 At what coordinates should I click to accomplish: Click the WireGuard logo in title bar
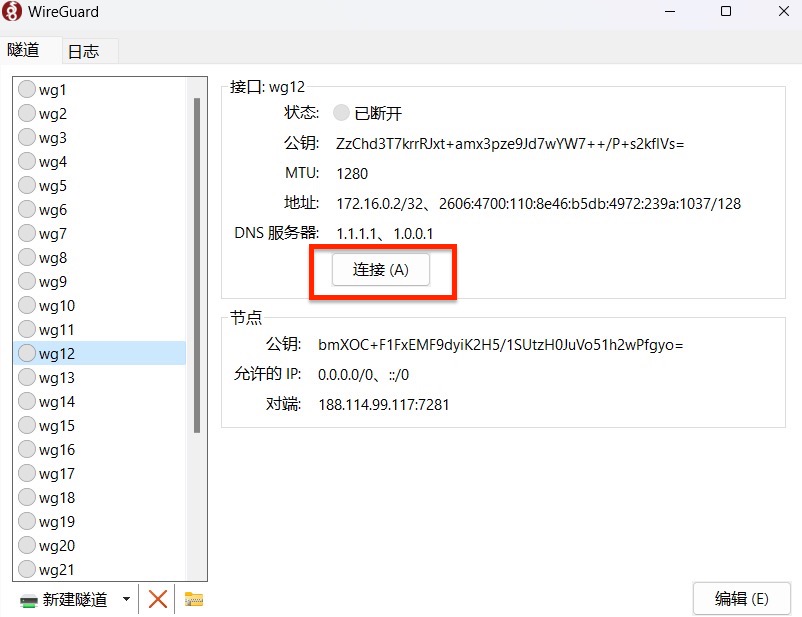[x=15, y=13]
